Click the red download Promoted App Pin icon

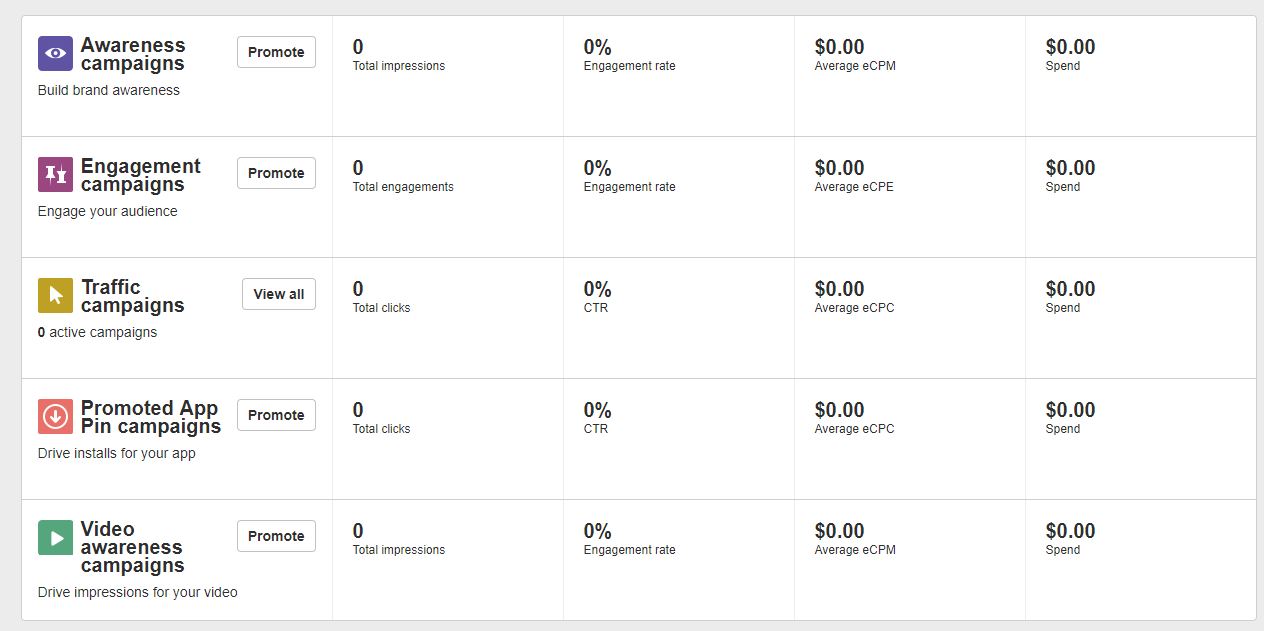coord(55,417)
